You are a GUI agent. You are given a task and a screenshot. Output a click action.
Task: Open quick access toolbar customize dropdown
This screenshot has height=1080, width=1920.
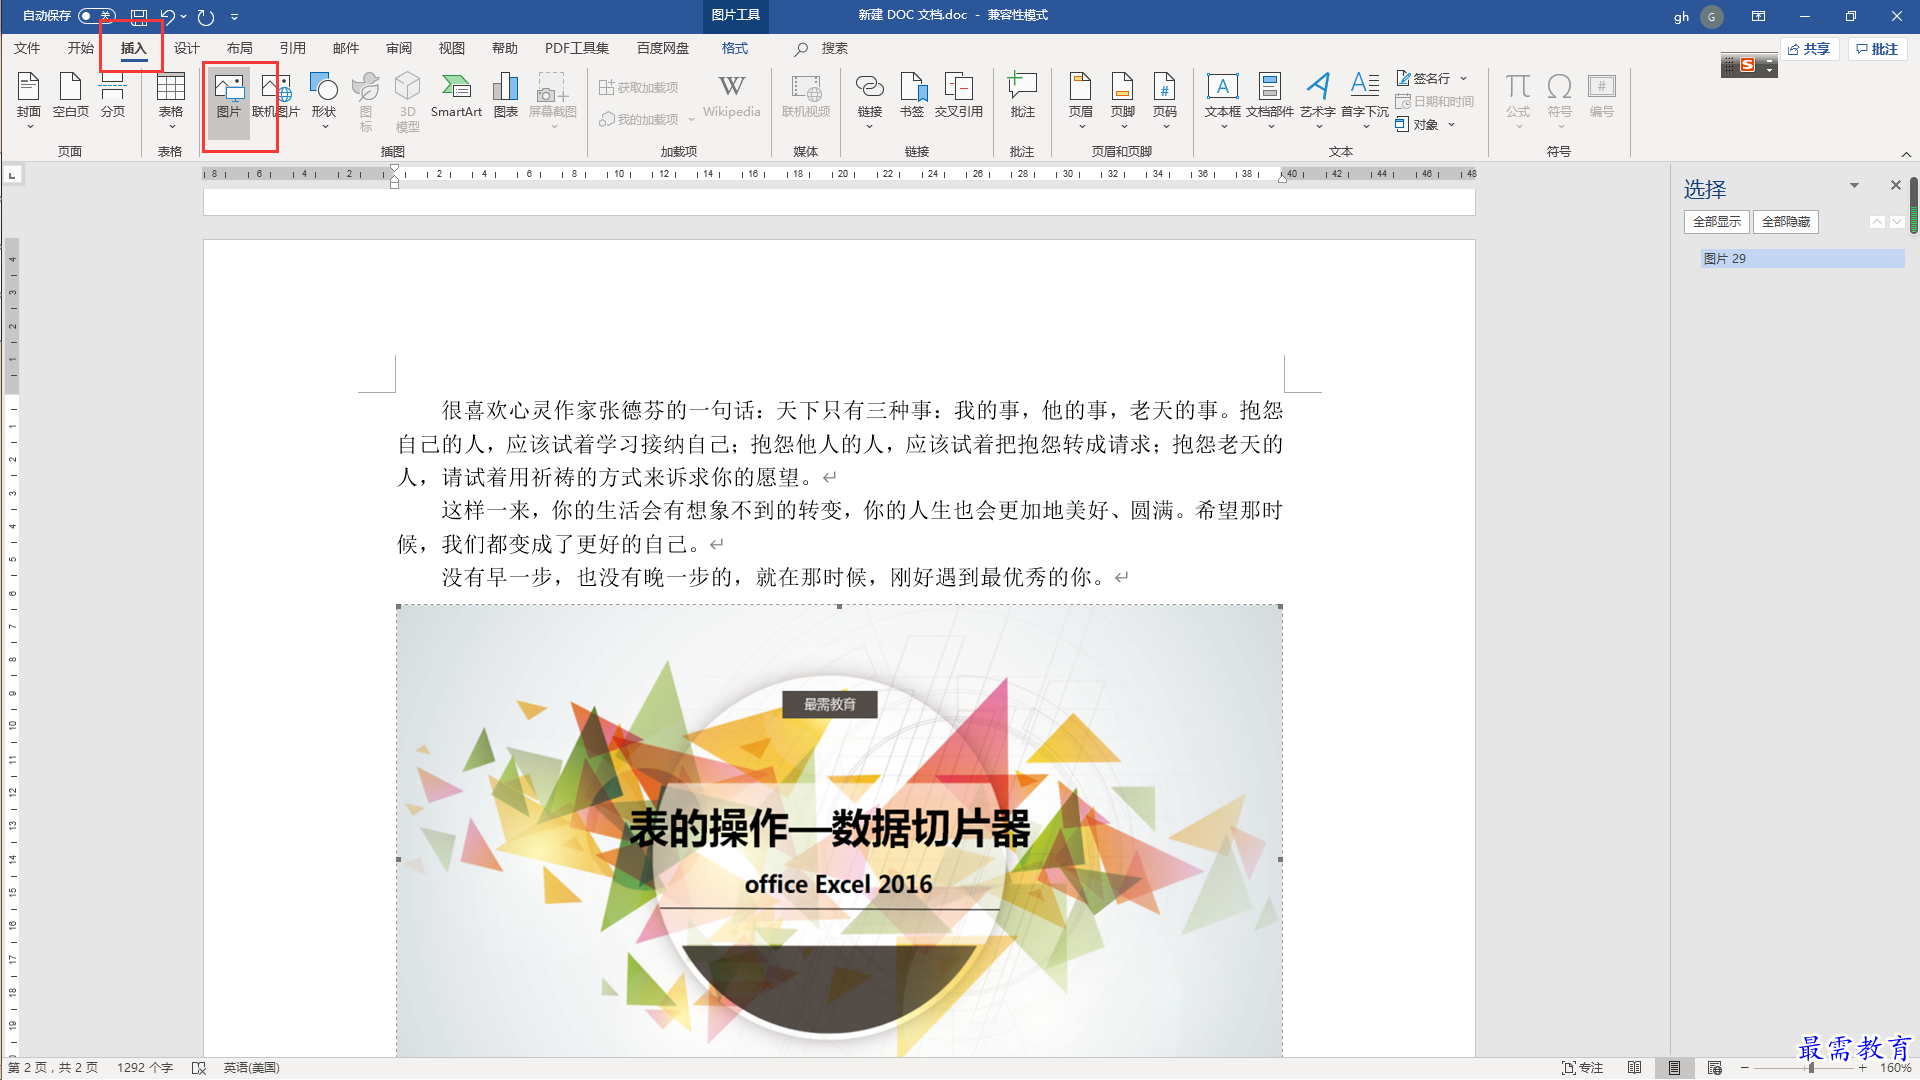point(234,16)
